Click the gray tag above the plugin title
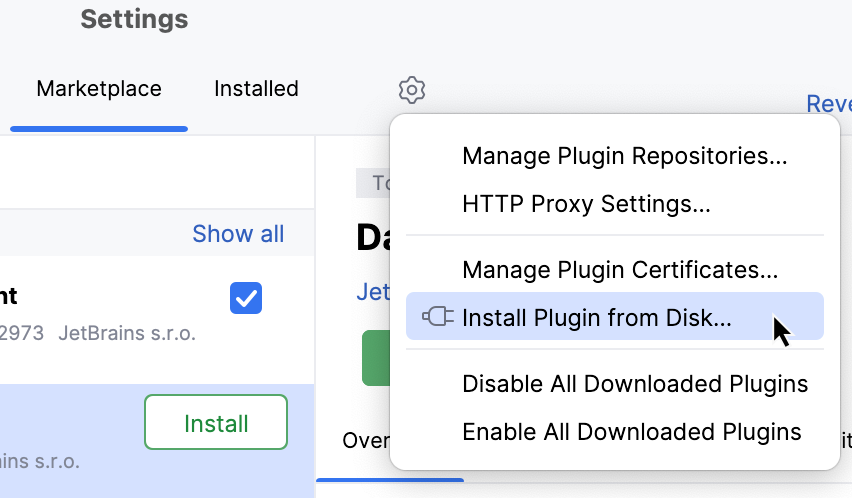Viewport: 852px width, 498px height. [x=373, y=183]
